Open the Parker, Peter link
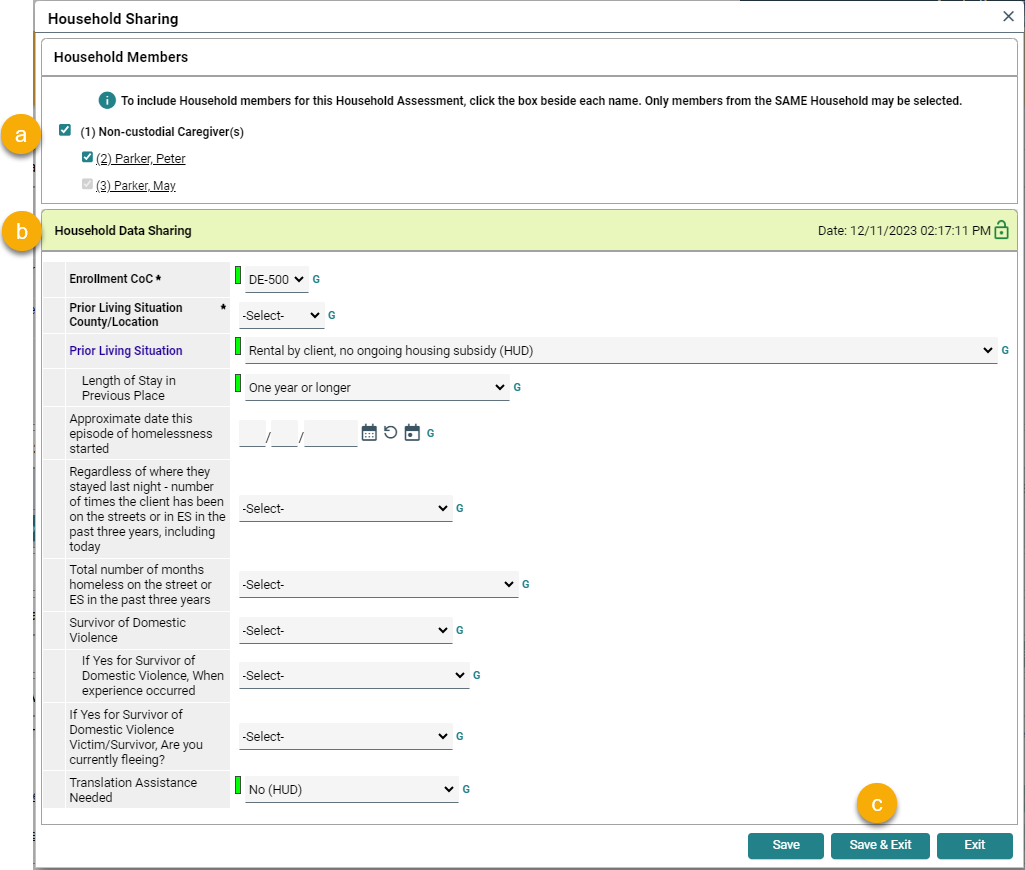The width and height of the screenshot is (1025, 870). (141, 158)
